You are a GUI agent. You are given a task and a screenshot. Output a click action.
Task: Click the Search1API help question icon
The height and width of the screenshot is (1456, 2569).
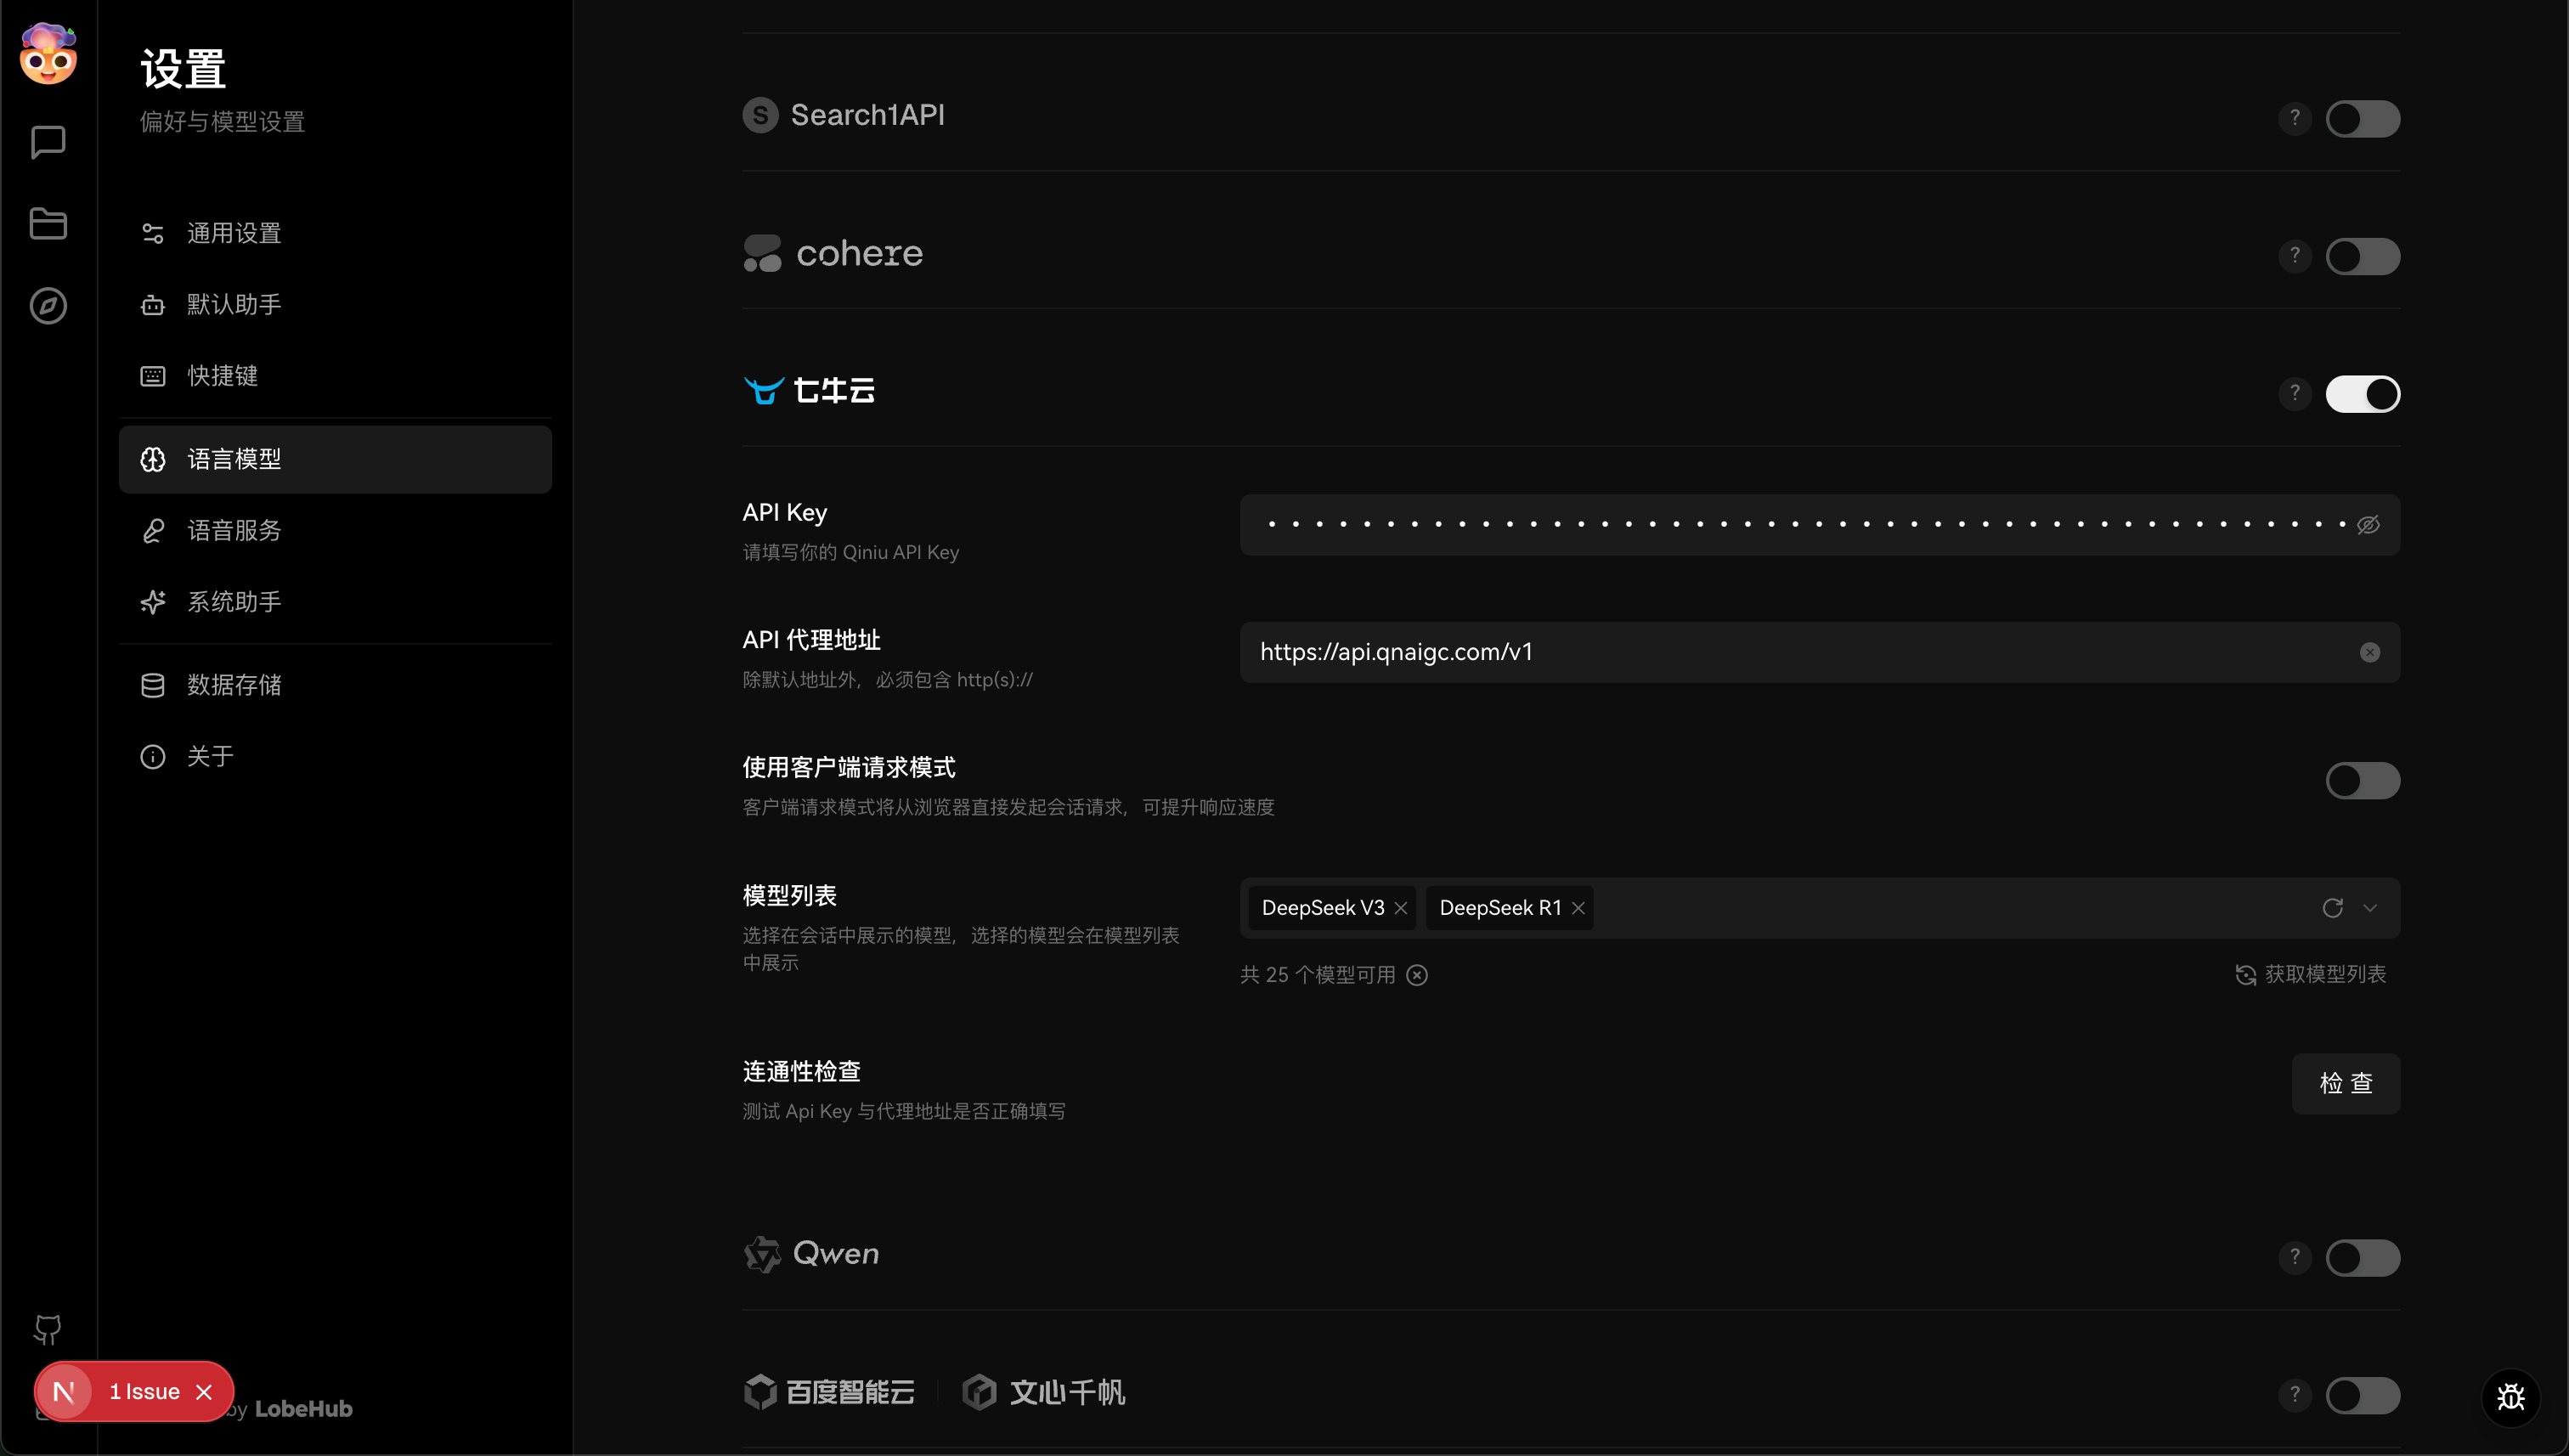click(2294, 118)
